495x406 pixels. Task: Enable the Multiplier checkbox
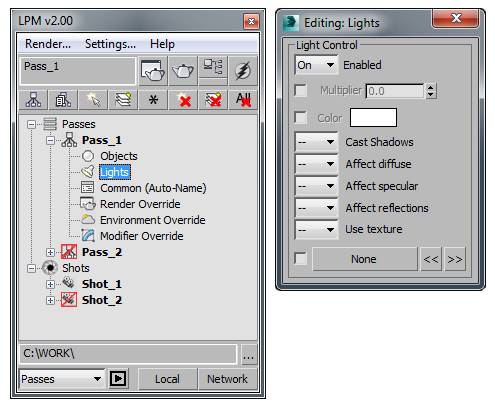pos(301,90)
